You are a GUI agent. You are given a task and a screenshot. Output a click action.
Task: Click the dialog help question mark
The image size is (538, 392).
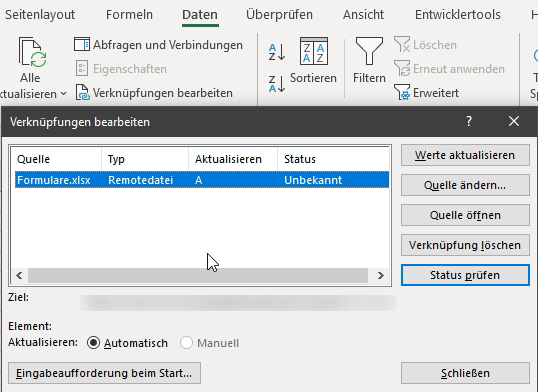(x=469, y=121)
